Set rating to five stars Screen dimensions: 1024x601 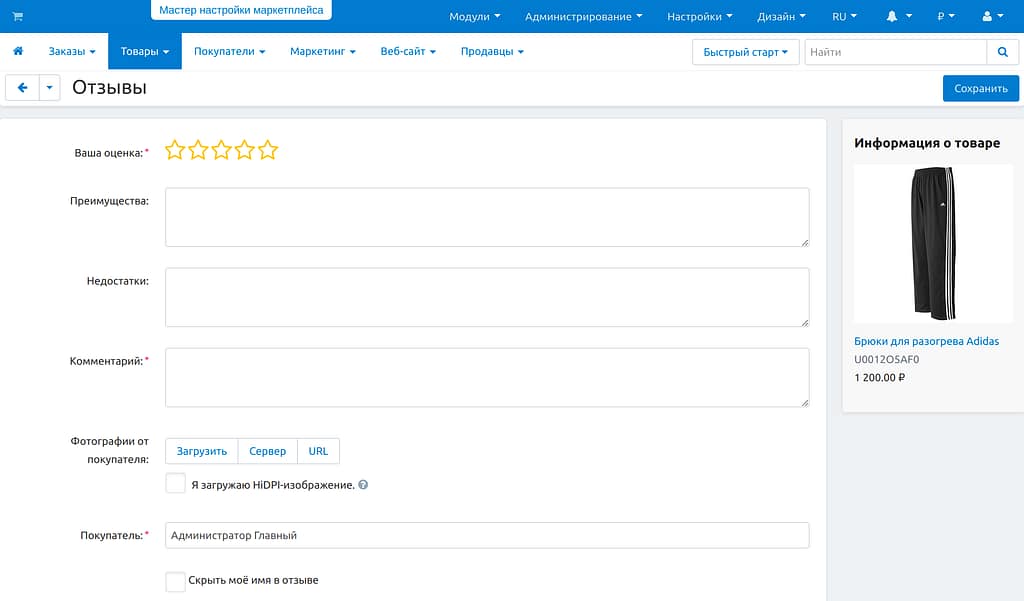pos(267,151)
